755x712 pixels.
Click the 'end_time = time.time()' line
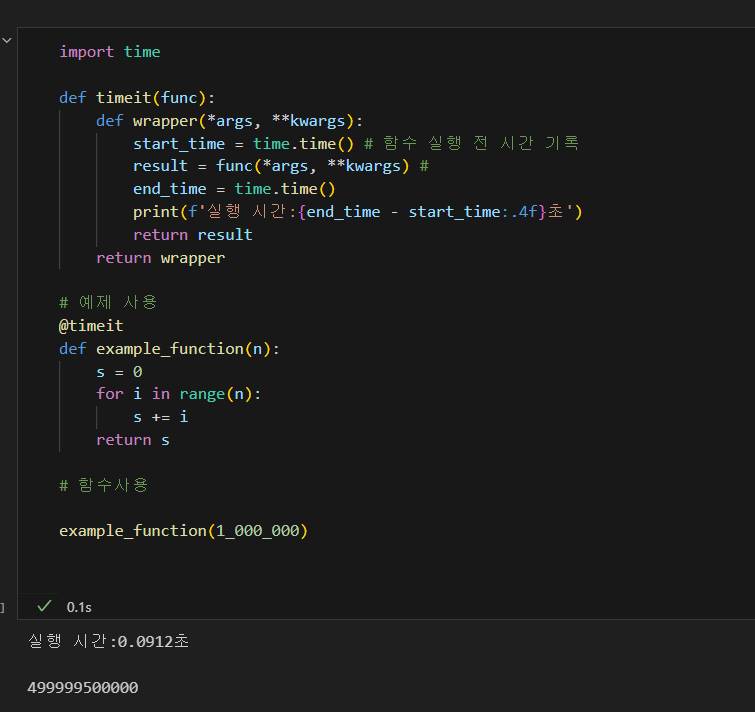(x=234, y=189)
